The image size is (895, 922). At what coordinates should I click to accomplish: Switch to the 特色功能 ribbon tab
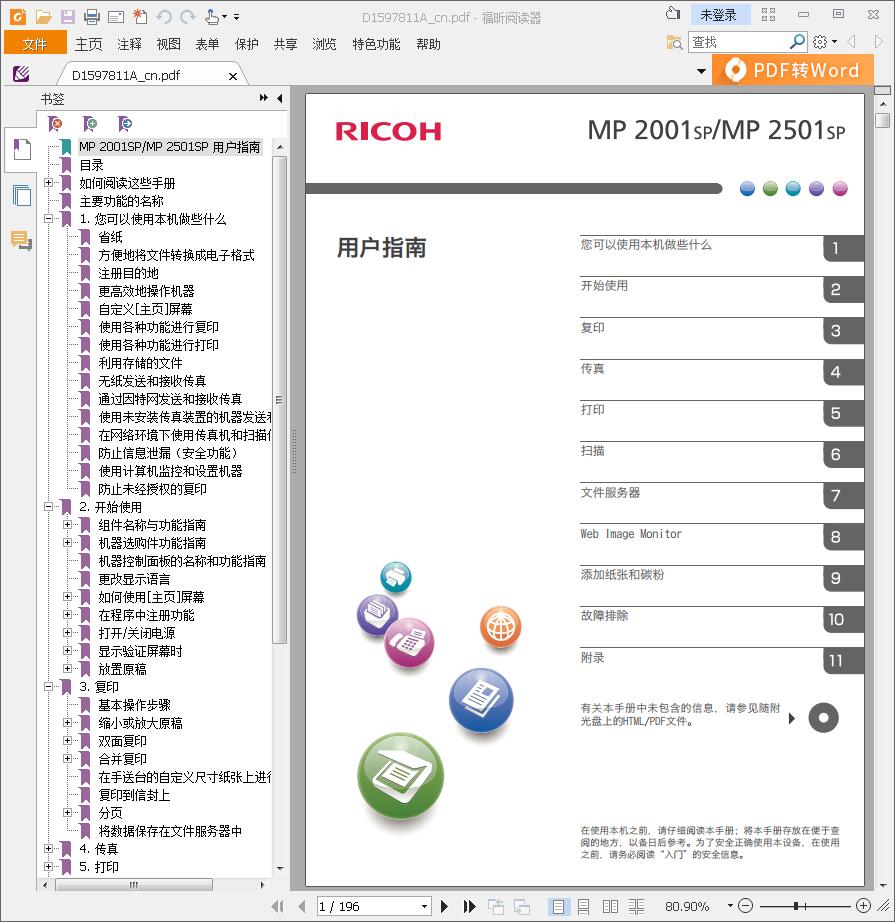tap(376, 44)
